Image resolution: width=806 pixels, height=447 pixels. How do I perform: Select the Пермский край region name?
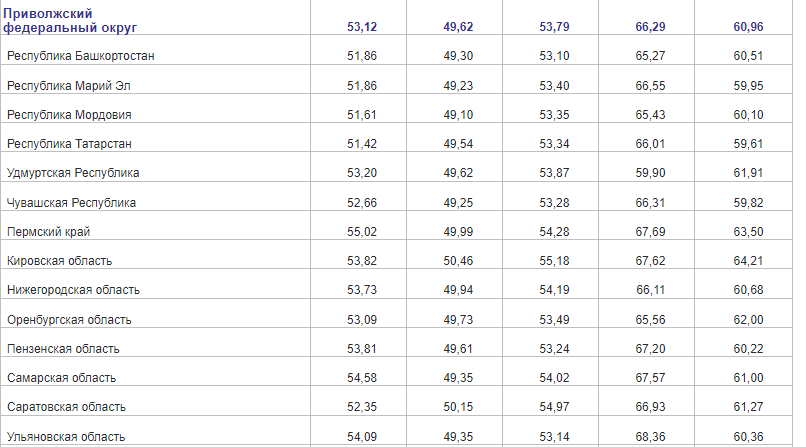tap(47, 232)
